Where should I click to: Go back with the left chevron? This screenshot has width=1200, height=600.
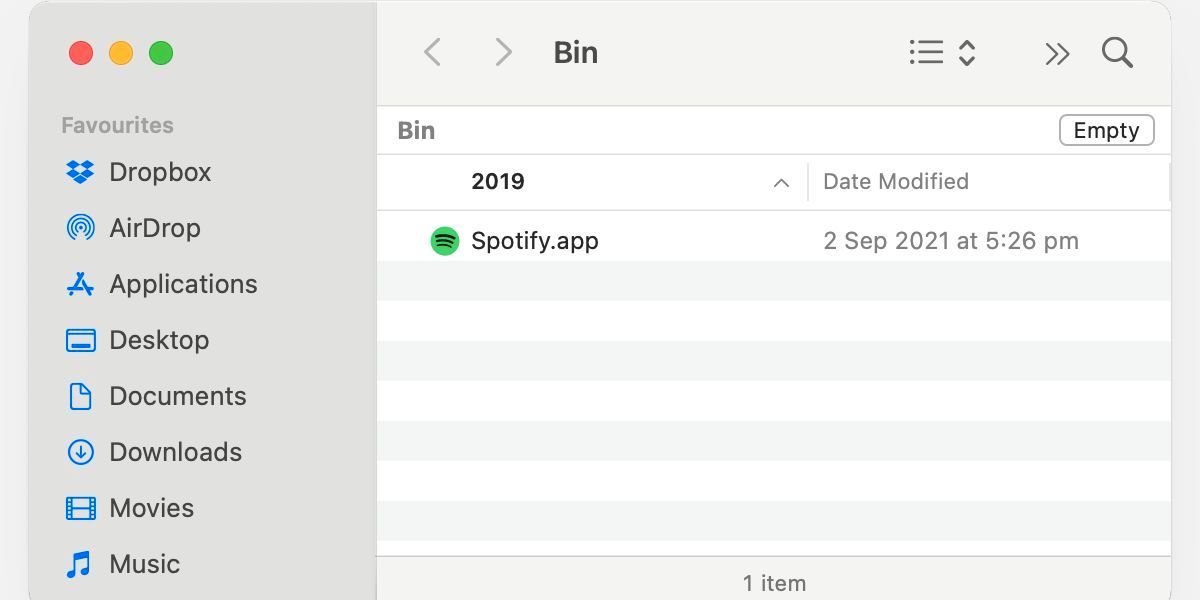tap(432, 52)
